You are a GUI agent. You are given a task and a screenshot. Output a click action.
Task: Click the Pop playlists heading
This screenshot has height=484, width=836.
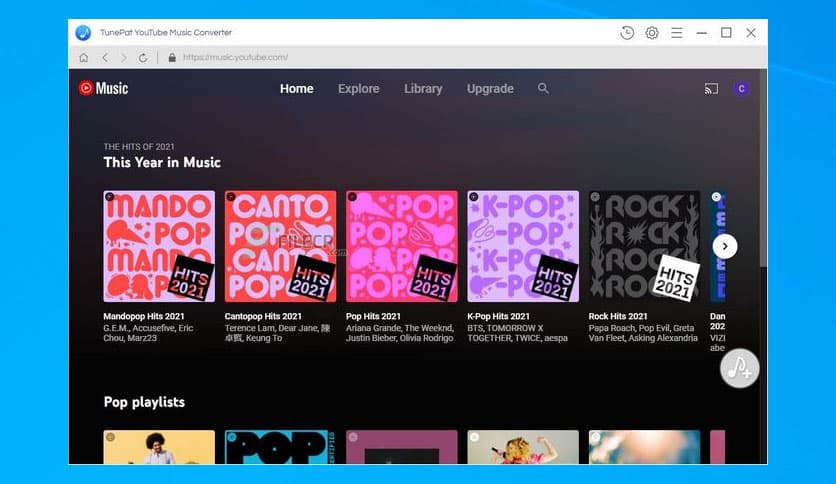(x=144, y=402)
